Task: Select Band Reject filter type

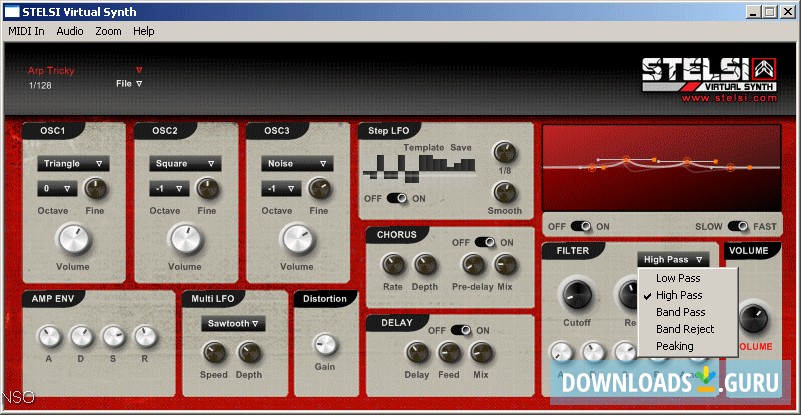Action: tap(688, 329)
